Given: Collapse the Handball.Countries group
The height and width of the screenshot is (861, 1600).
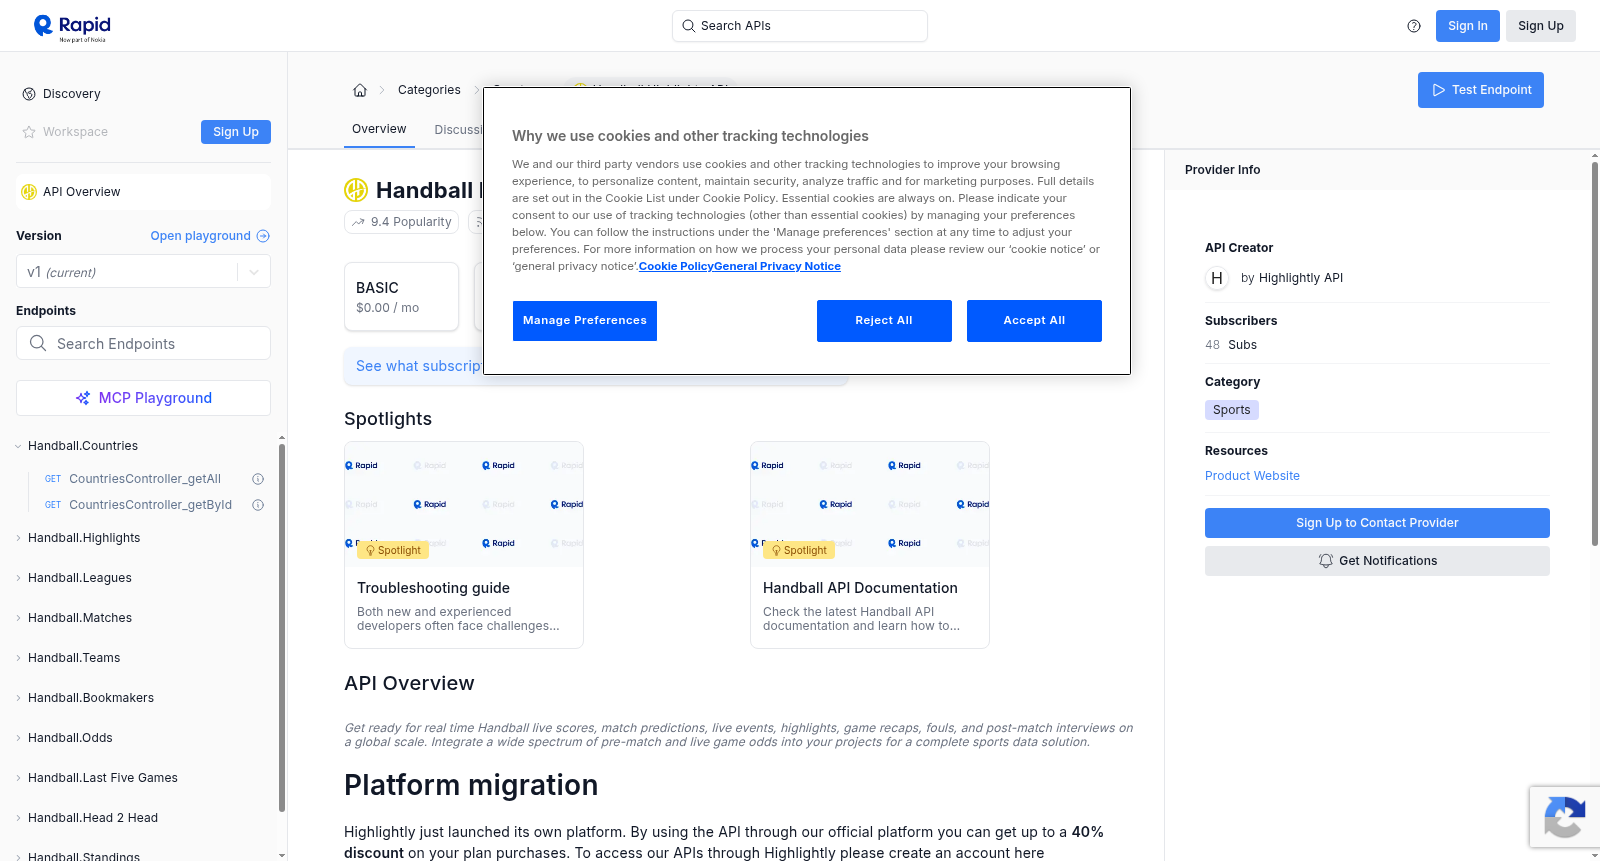Looking at the screenshot, I should pos(18,446).
